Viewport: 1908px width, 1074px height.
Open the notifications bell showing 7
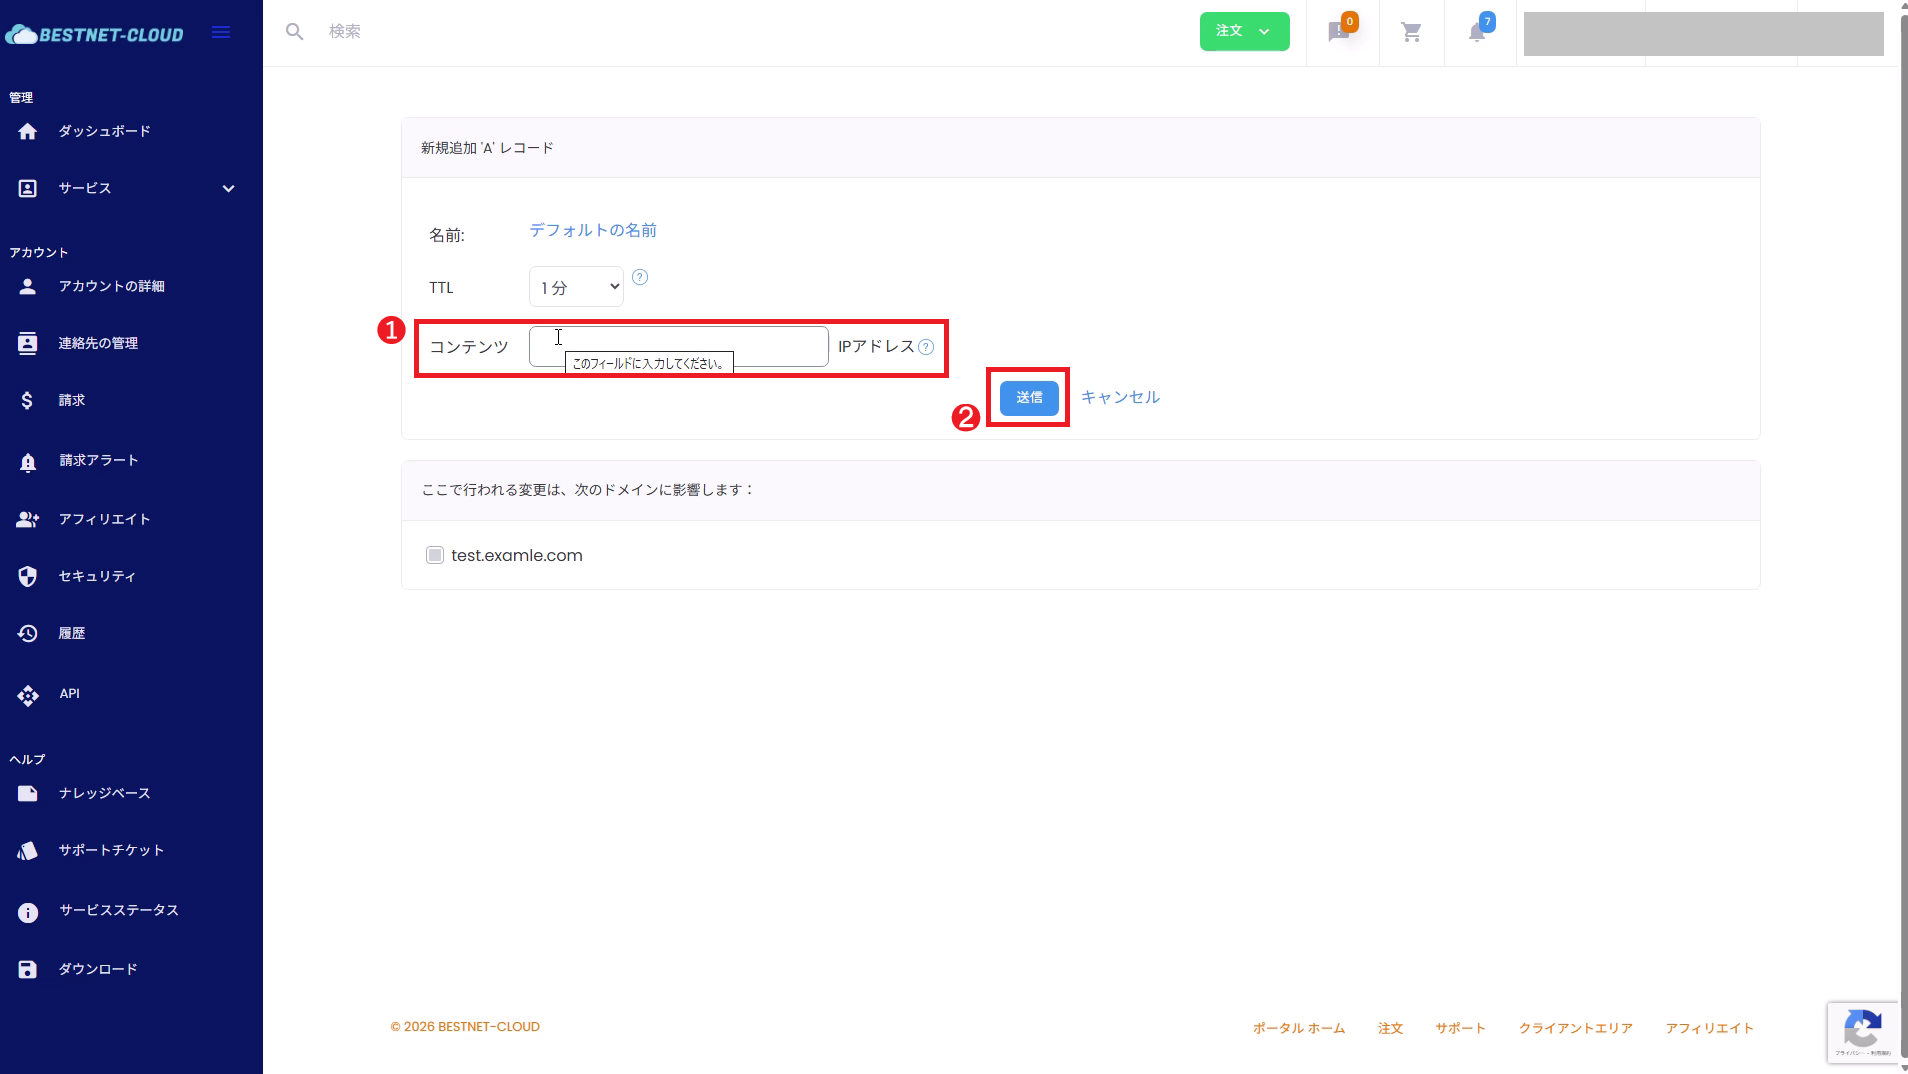pyautogui.click(x=1477, y=33)
